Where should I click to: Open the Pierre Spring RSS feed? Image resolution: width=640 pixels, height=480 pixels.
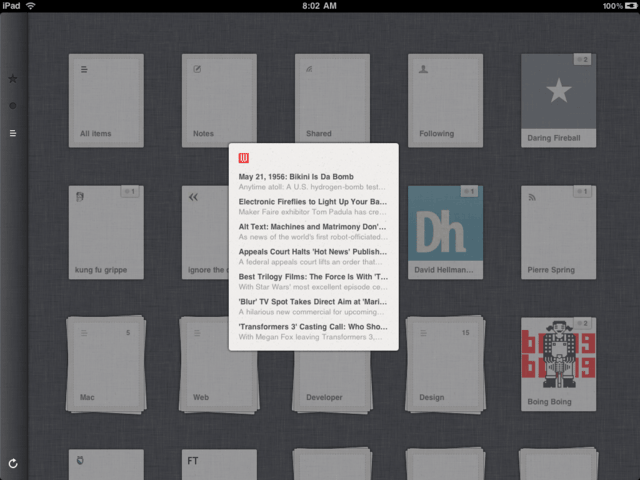[558, 232]
